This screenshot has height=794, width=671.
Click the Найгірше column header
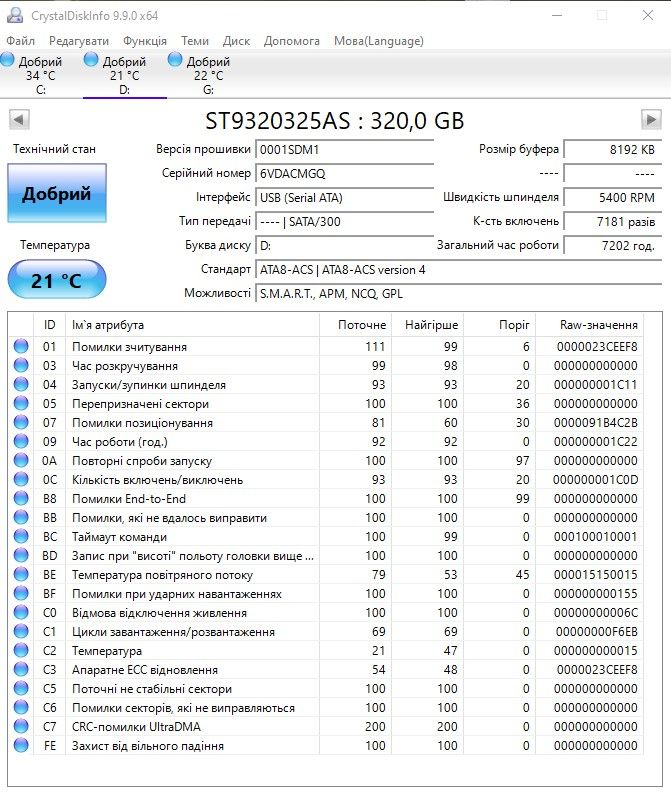coord(428,325)
